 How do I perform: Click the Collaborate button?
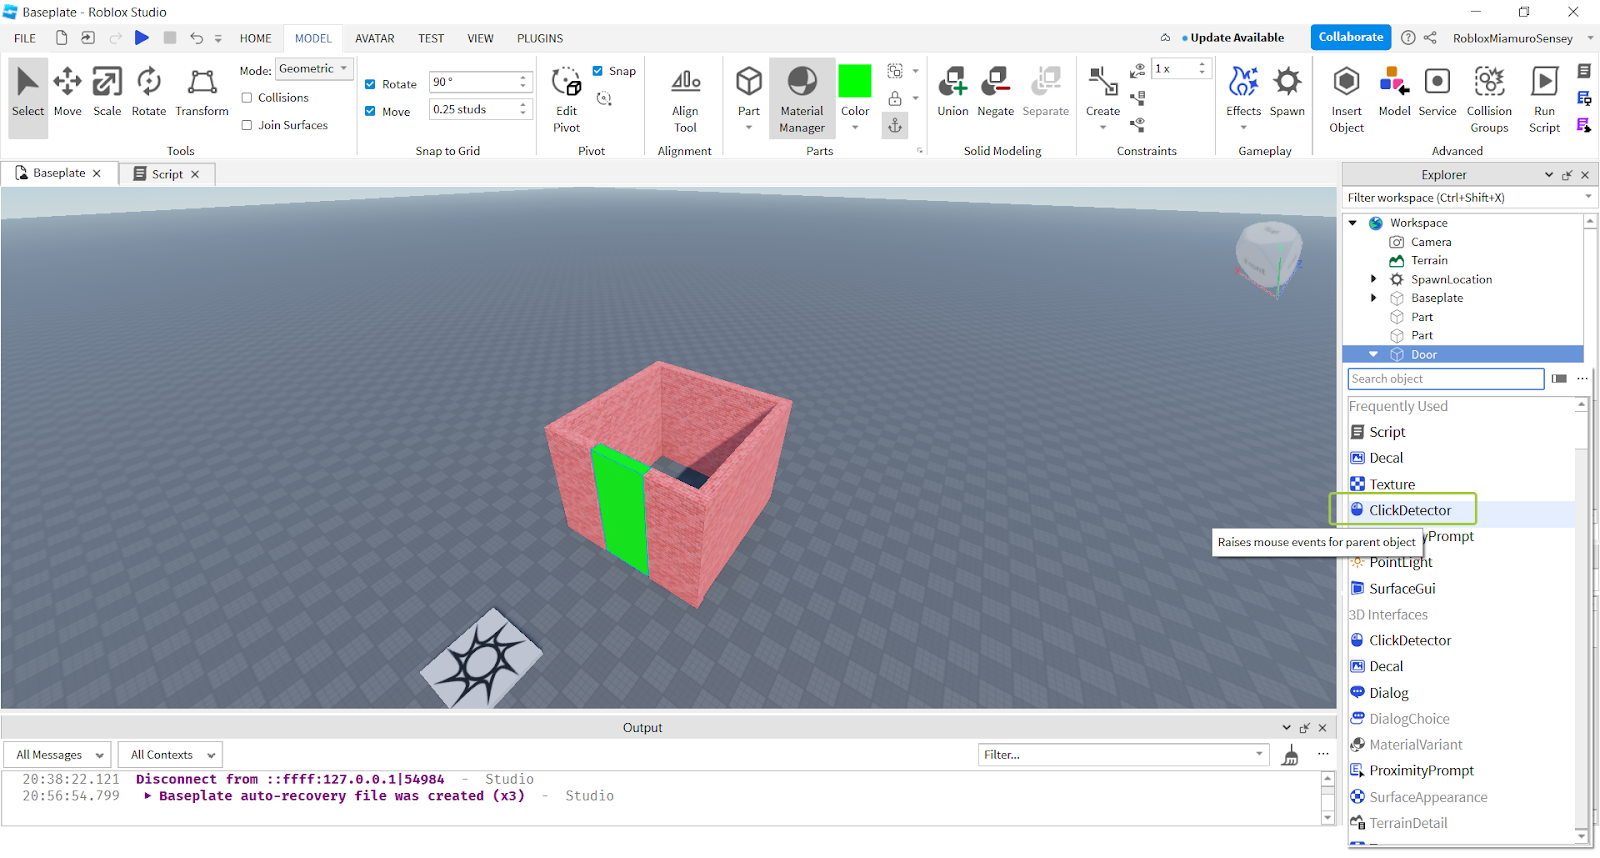coord(1351,37)
